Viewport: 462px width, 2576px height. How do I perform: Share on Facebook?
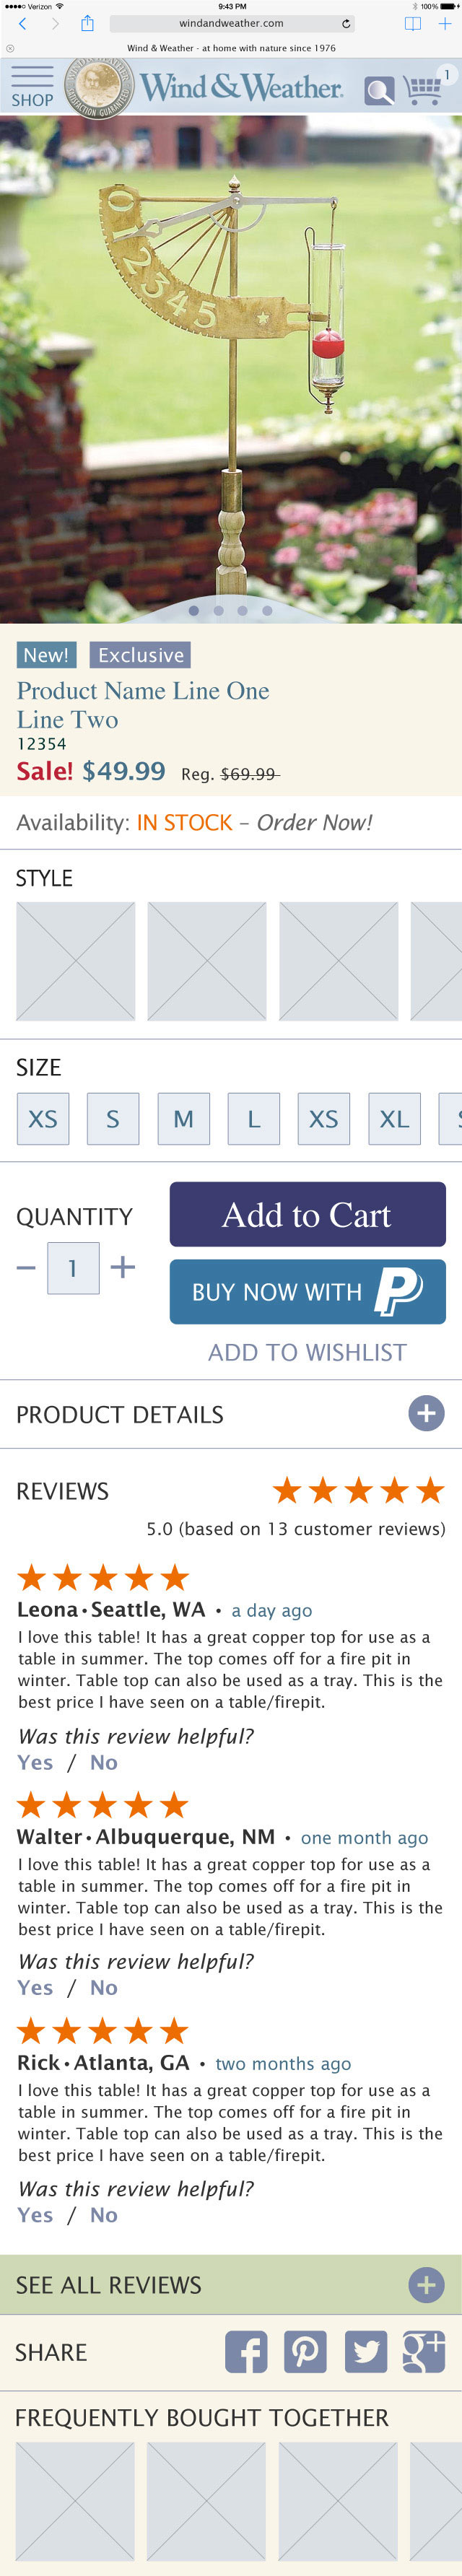click(245, 2352)
